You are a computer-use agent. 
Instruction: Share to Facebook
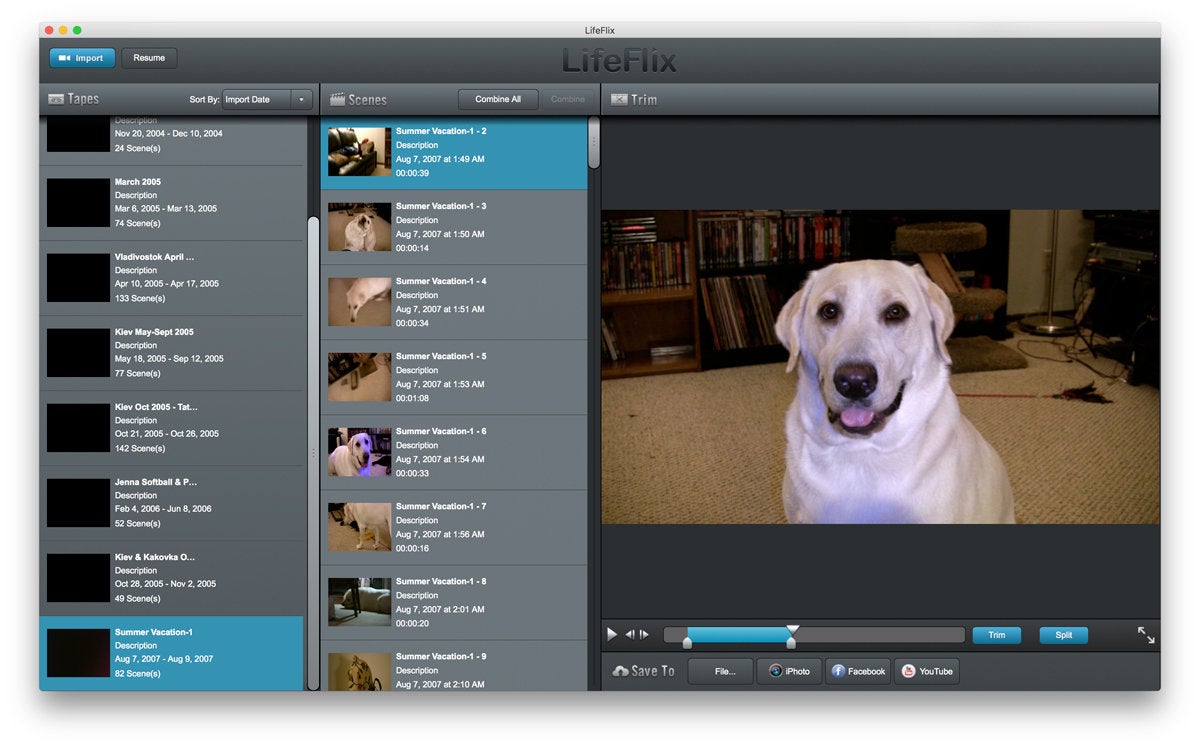(x=858, y=671)
